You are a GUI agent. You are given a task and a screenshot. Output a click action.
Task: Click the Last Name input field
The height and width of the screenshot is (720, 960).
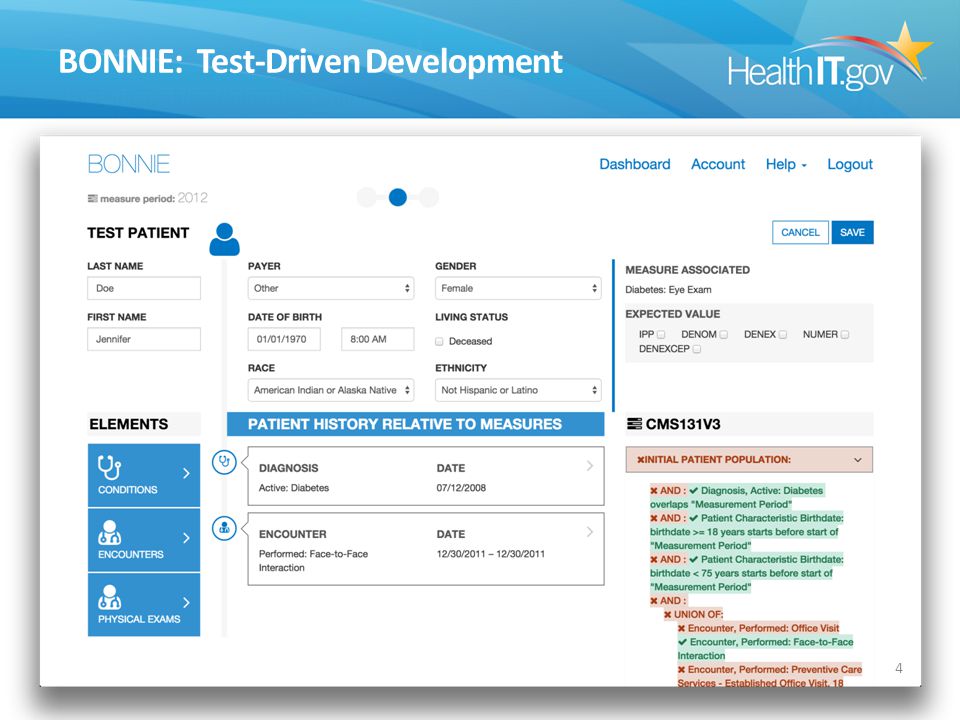[x=144, y=288]
